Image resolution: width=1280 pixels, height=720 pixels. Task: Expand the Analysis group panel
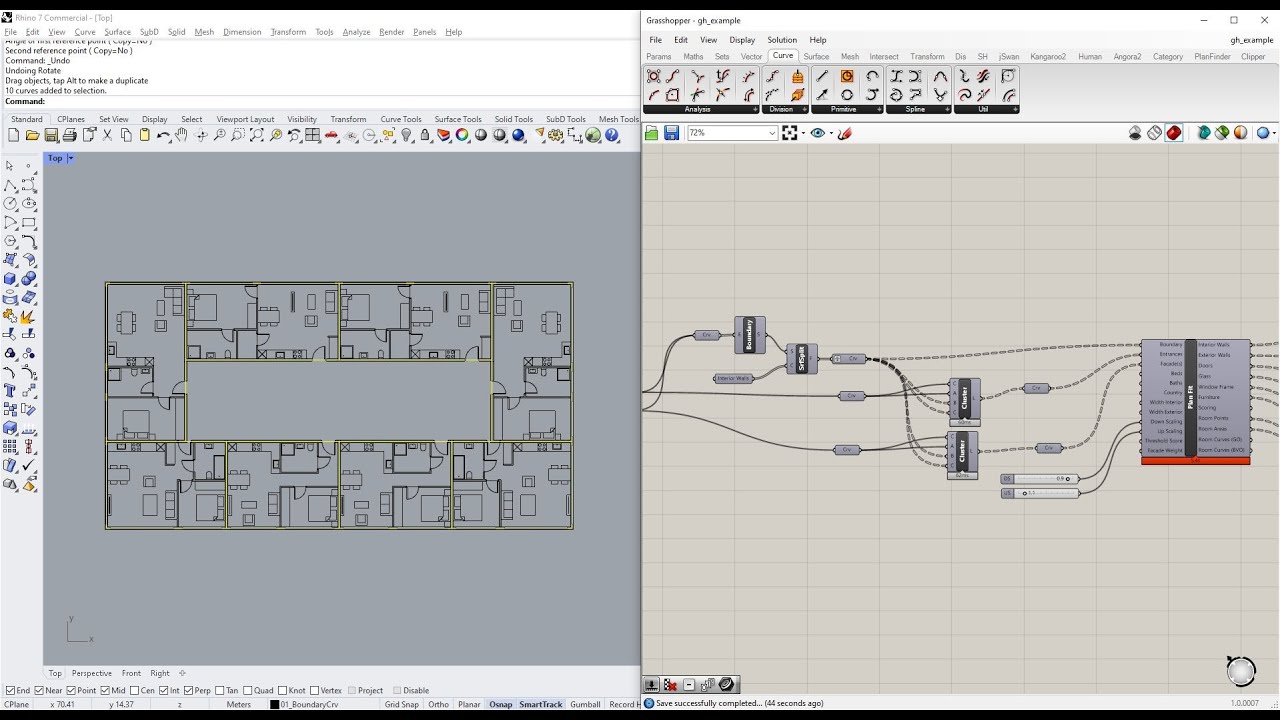coord(755,109)
